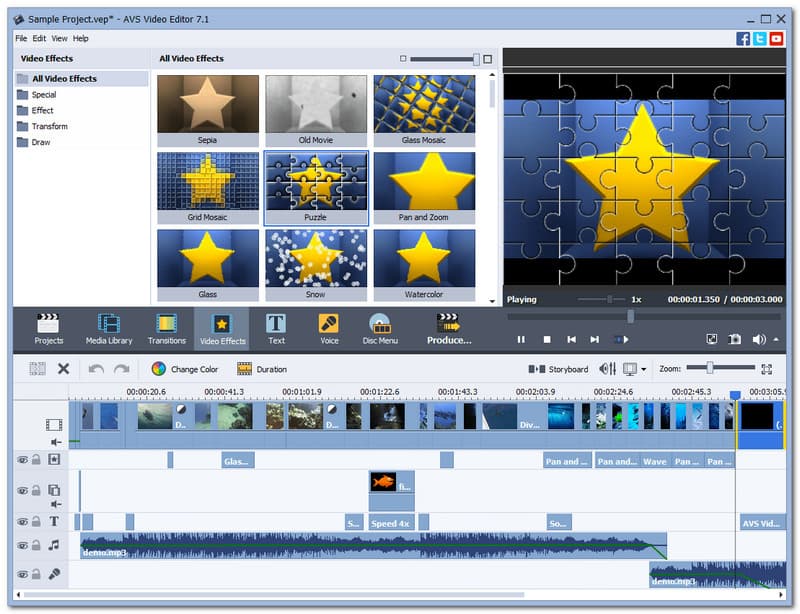Viewport: 800px width, 614px height.
Task: Expand the volume control arrow
Action: pos(776,339)
